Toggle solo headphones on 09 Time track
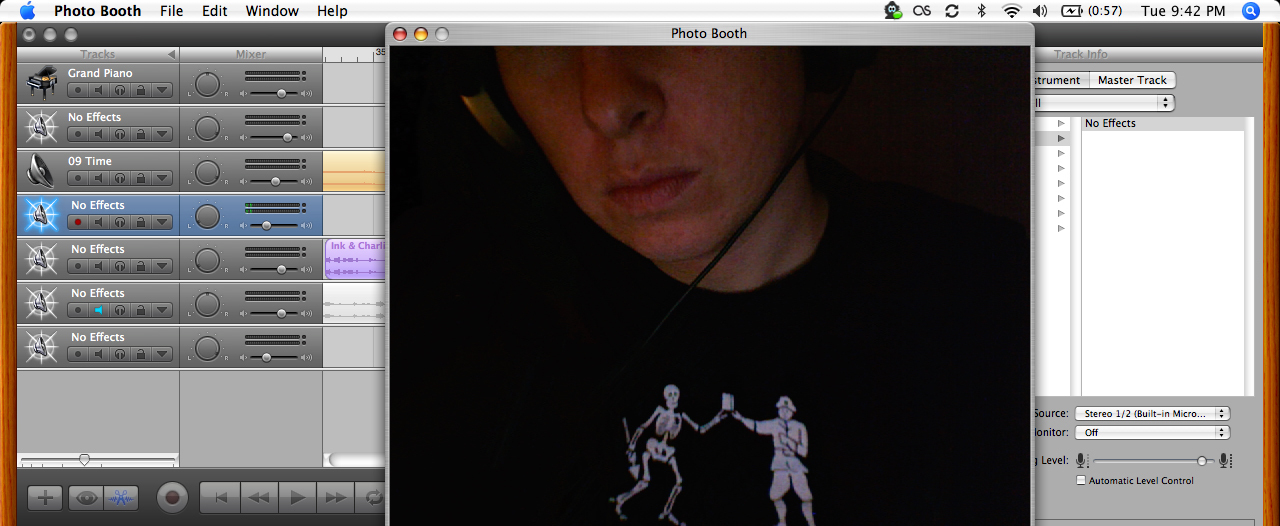Screen dimensions: 1280x526 tap(119, 179)
